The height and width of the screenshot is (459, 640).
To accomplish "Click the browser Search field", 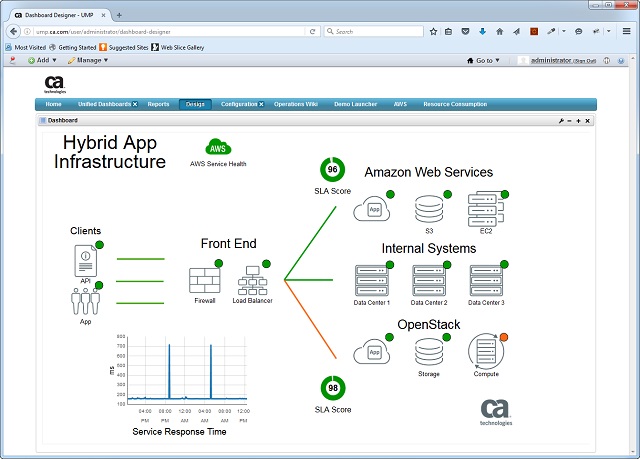I will (x=375, y=31).
